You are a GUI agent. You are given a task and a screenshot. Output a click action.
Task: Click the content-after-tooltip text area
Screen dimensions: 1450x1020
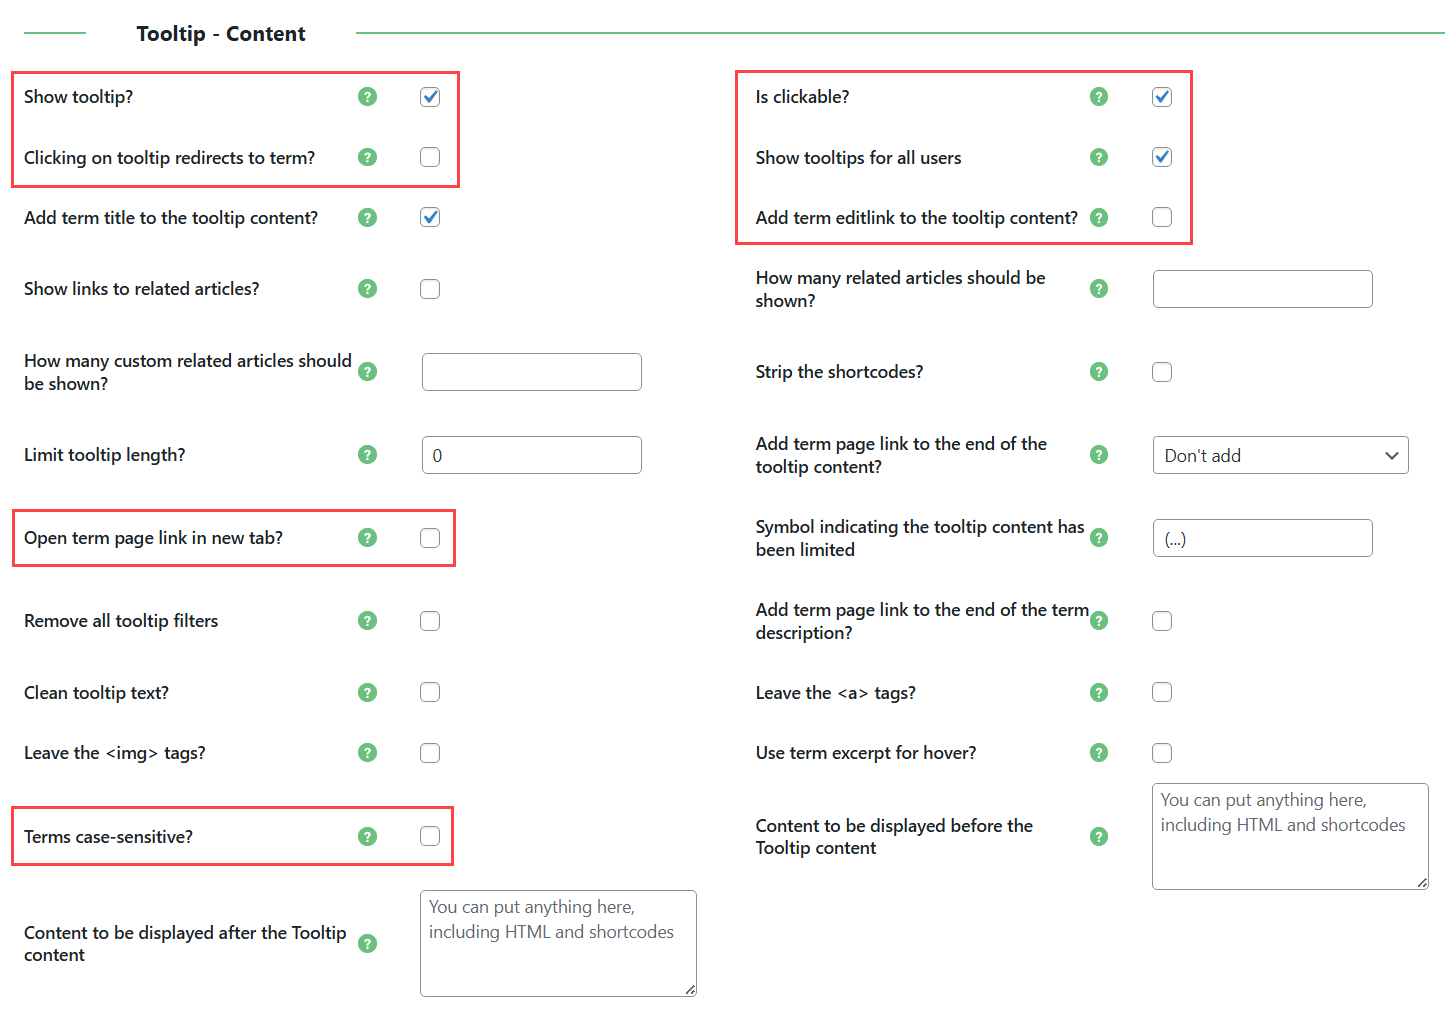point(557,943)
